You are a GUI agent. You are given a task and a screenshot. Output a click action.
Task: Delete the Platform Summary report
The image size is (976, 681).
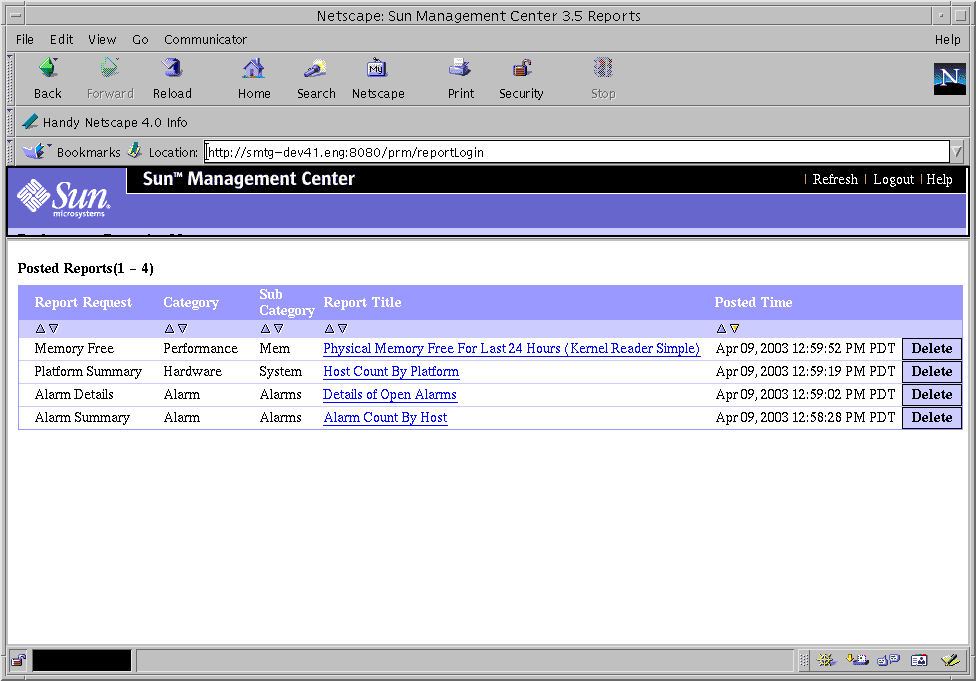(x=932, y=372)
